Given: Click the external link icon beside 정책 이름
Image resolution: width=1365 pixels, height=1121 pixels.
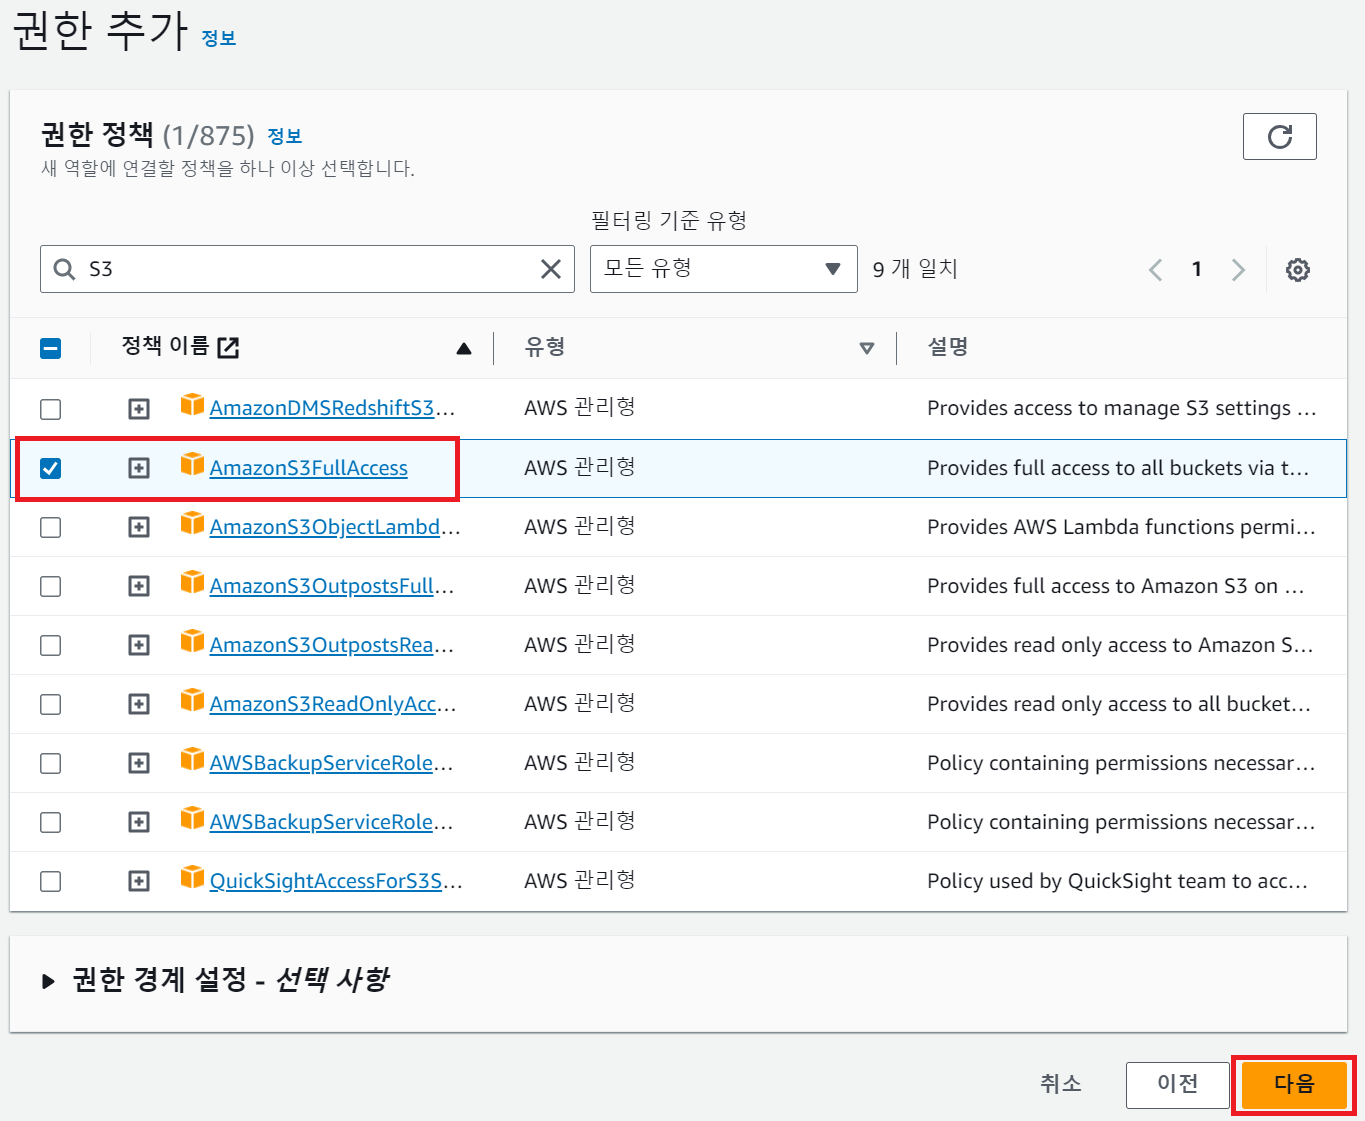Looking at the screenshot, I should [x=228, y=348].
